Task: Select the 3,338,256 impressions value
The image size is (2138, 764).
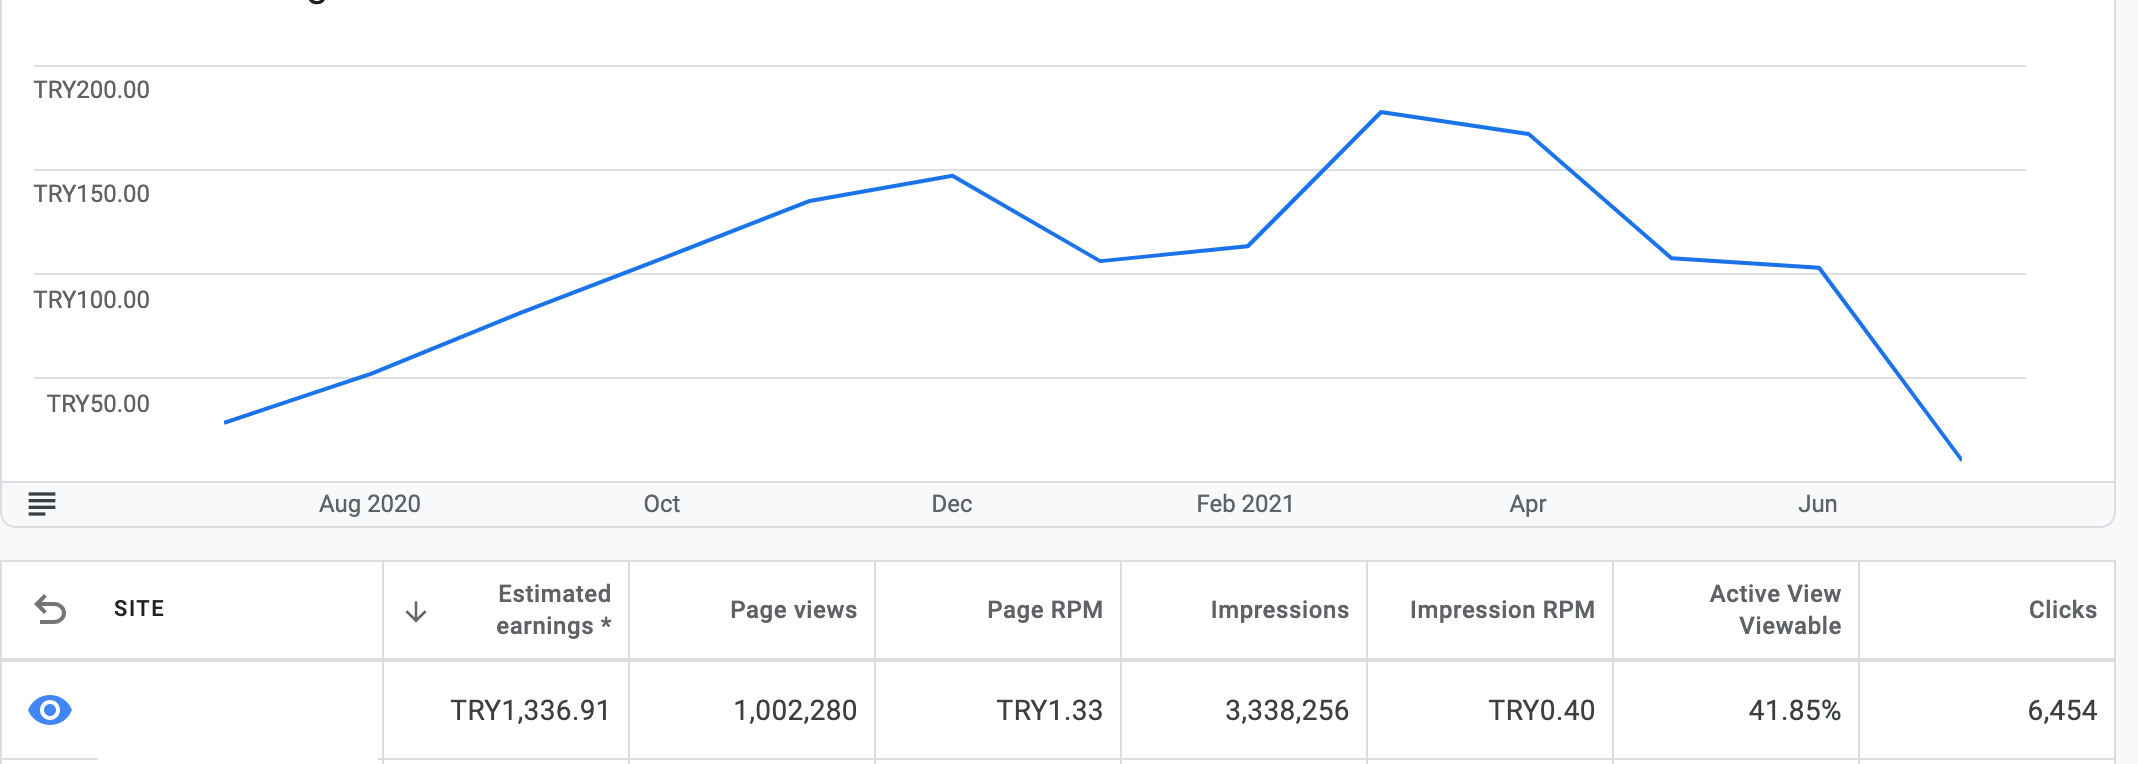Action: (1287, 710)
